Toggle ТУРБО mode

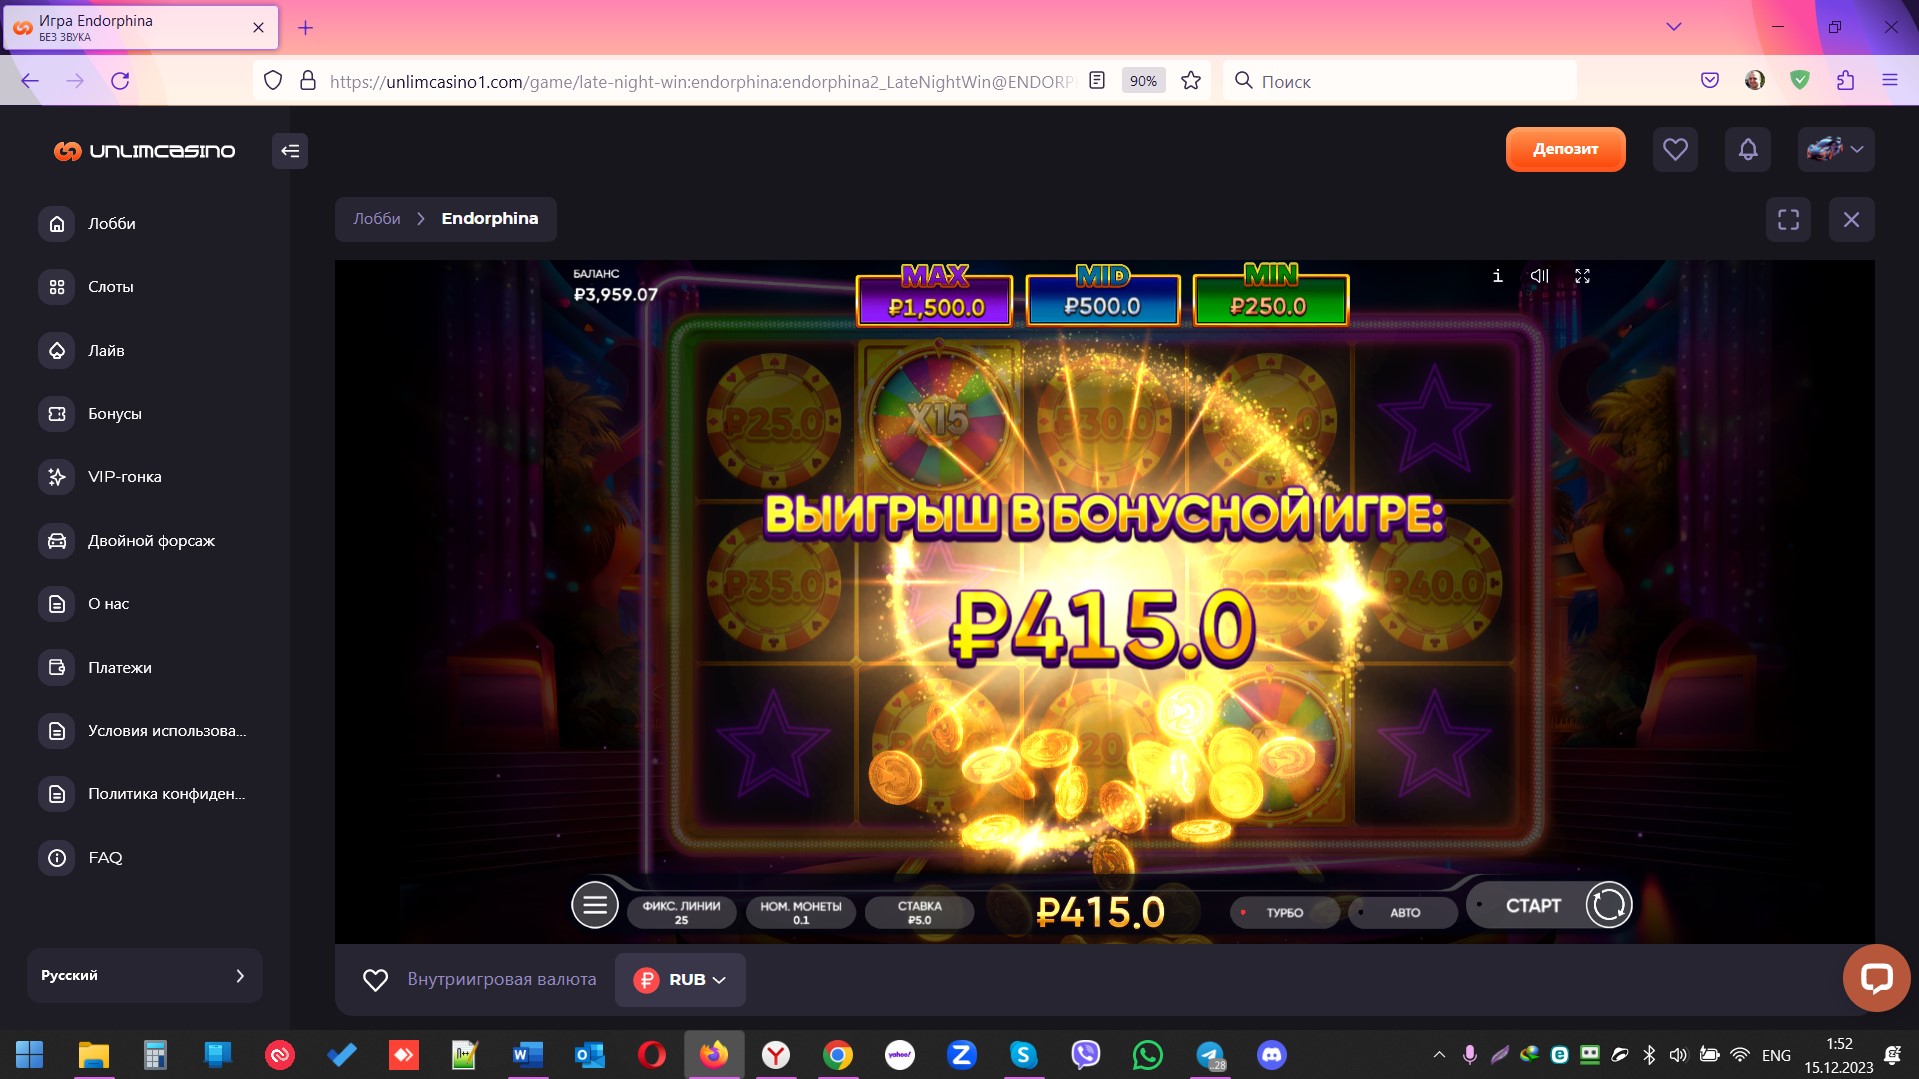[x=1284, y=913]
